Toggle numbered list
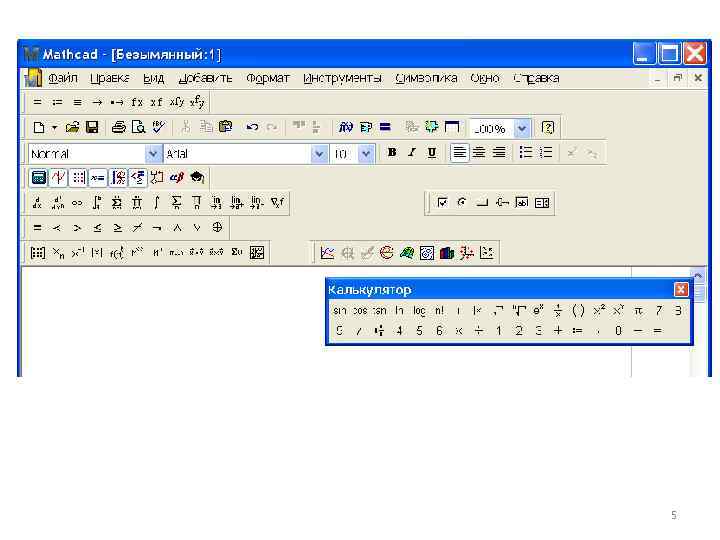The width and height of the screenshot is (720, 540). pyautogui.click(x=546, y=152)
